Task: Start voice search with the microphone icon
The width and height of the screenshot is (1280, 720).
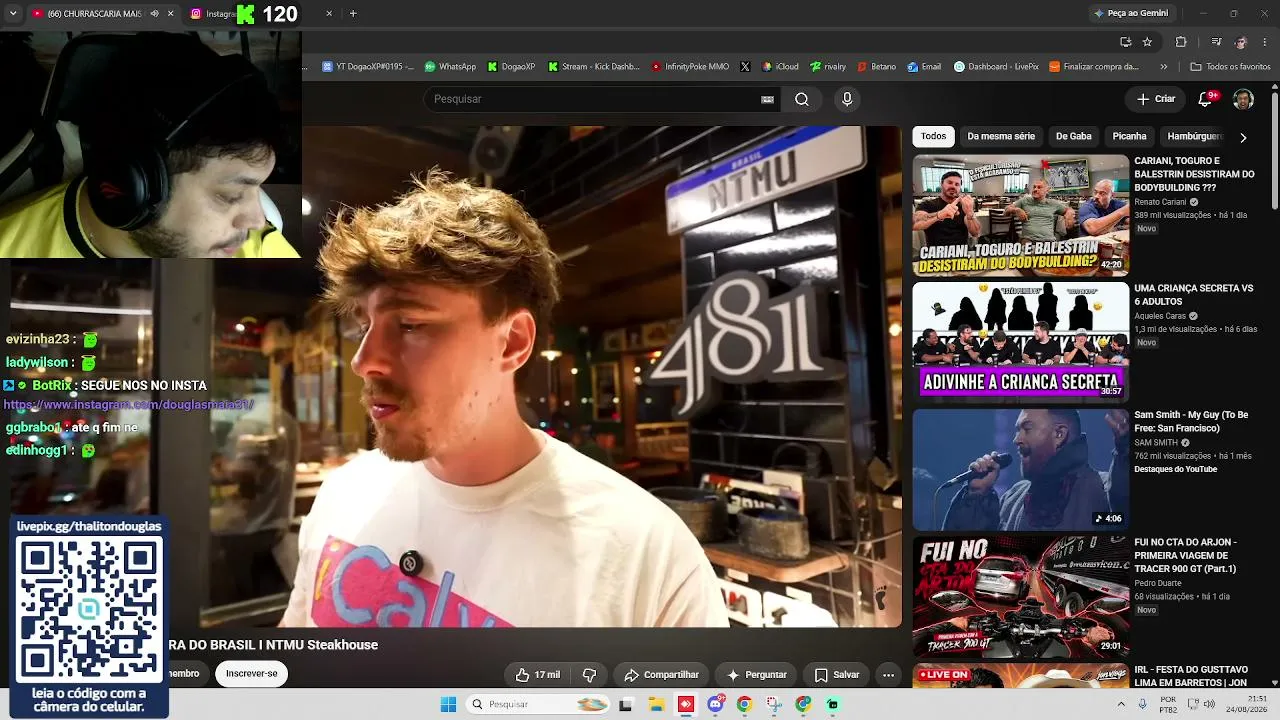Action: [847, 99]
